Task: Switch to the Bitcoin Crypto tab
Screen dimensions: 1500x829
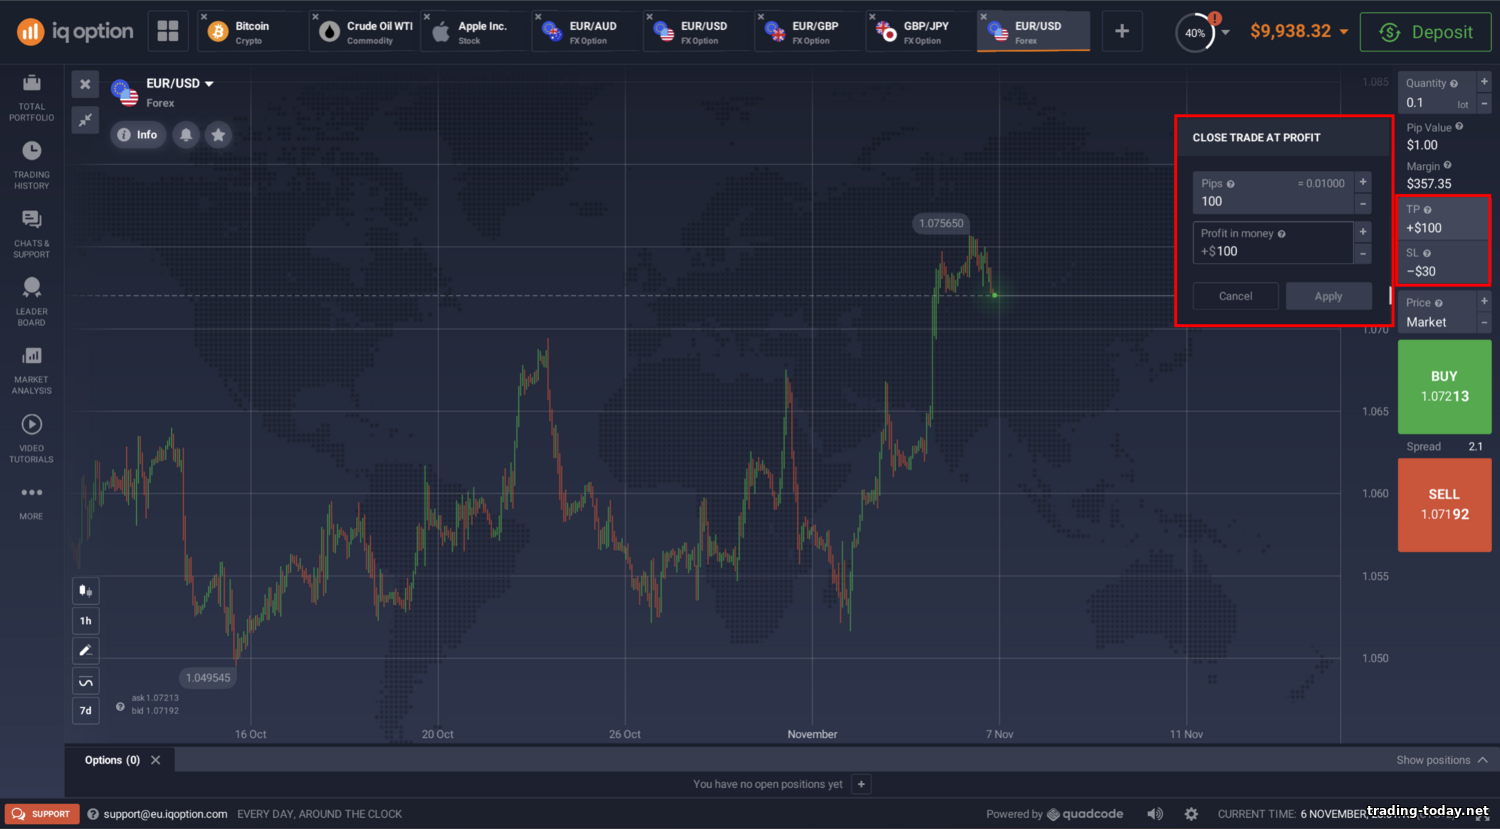Action: pyautogui.click(x=251, y=32)
